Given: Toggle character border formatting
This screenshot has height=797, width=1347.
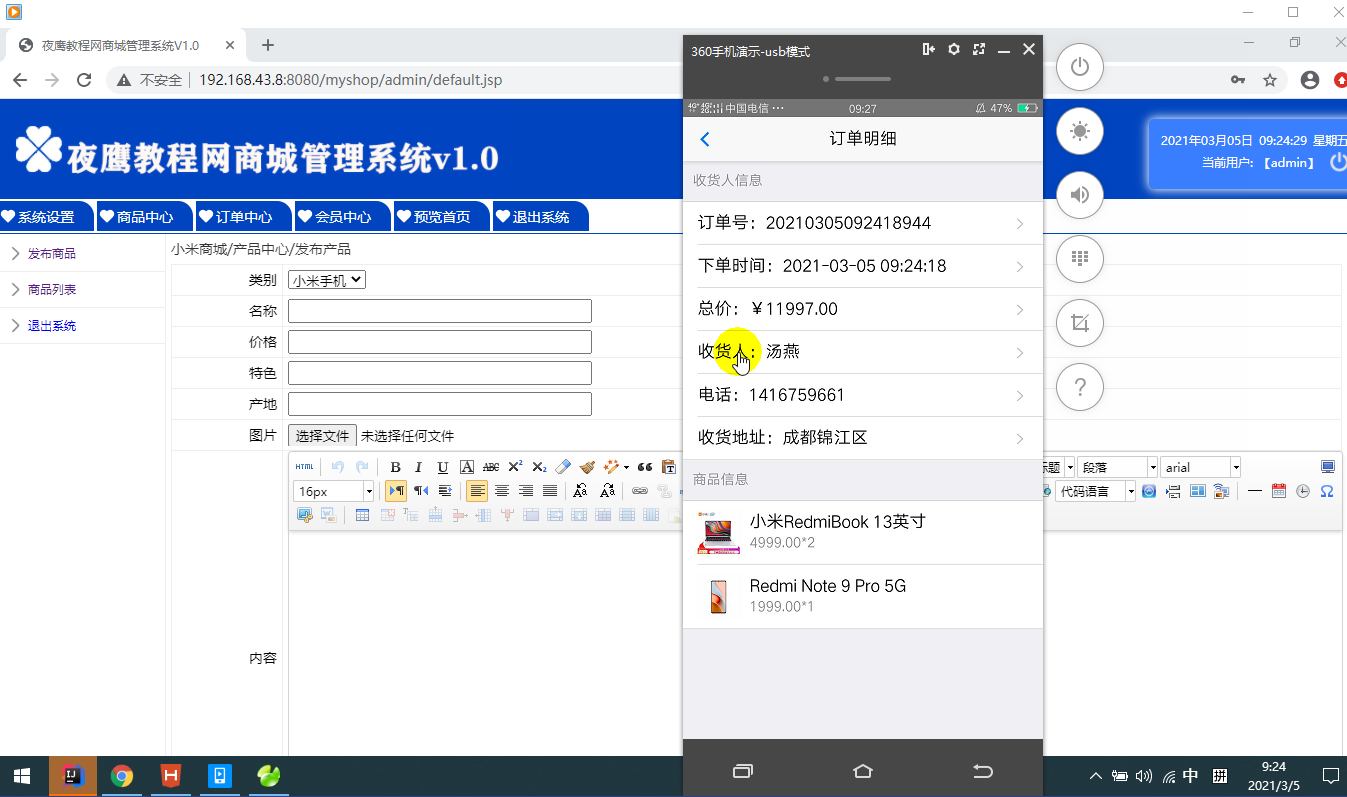Looking at the screenshot, I should 467,467.
